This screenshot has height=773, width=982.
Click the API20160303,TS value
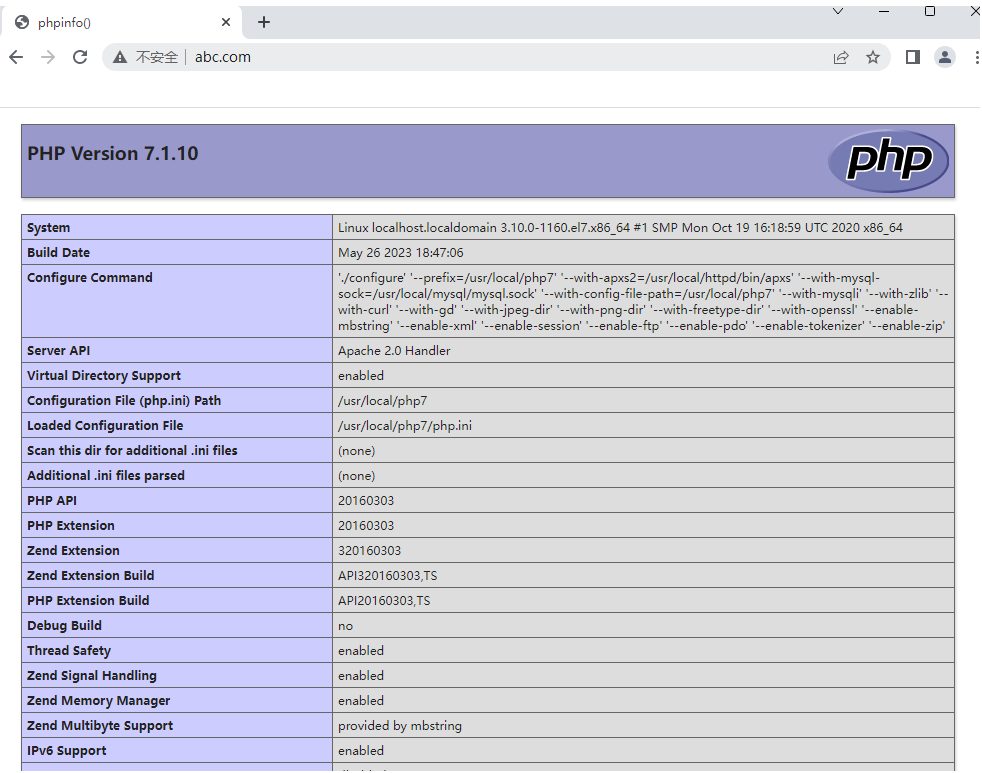click(x=385, y=601)
